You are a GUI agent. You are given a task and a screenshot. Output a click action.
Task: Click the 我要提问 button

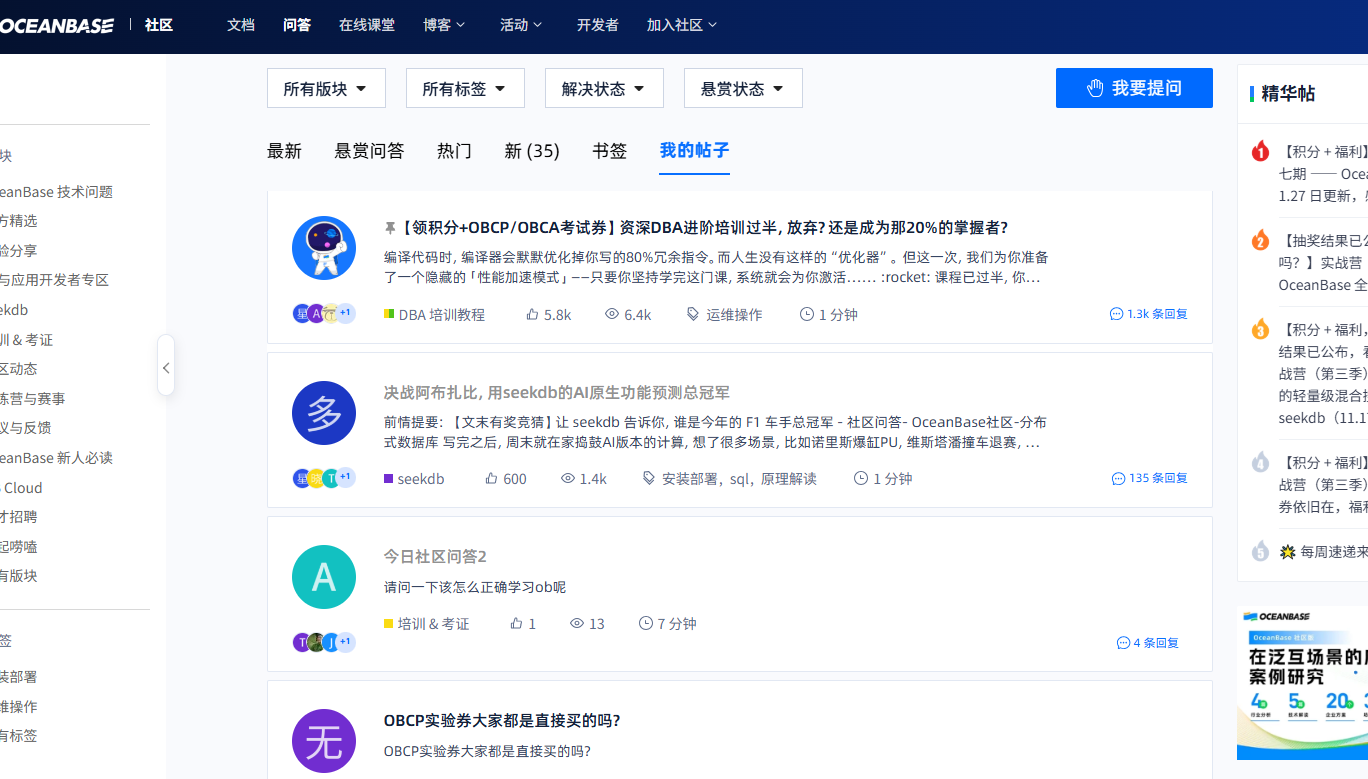point(1134,88)
